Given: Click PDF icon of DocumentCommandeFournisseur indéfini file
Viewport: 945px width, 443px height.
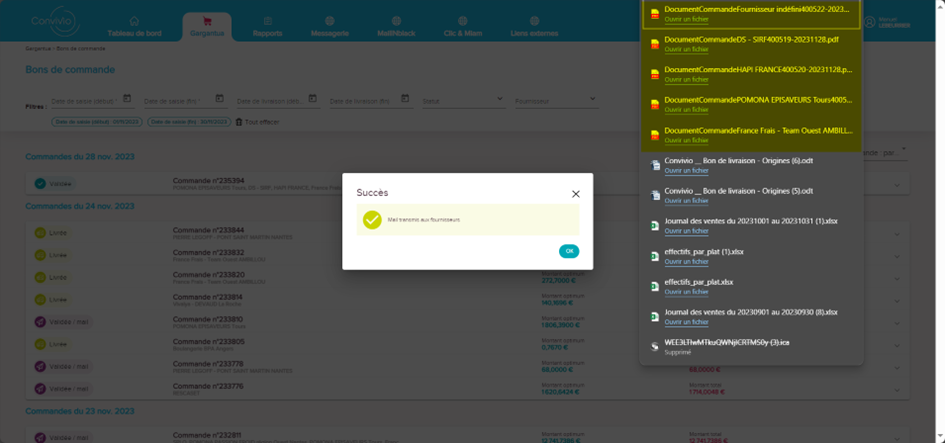Looking at the screenshot, I should click(x=654, y=14).
